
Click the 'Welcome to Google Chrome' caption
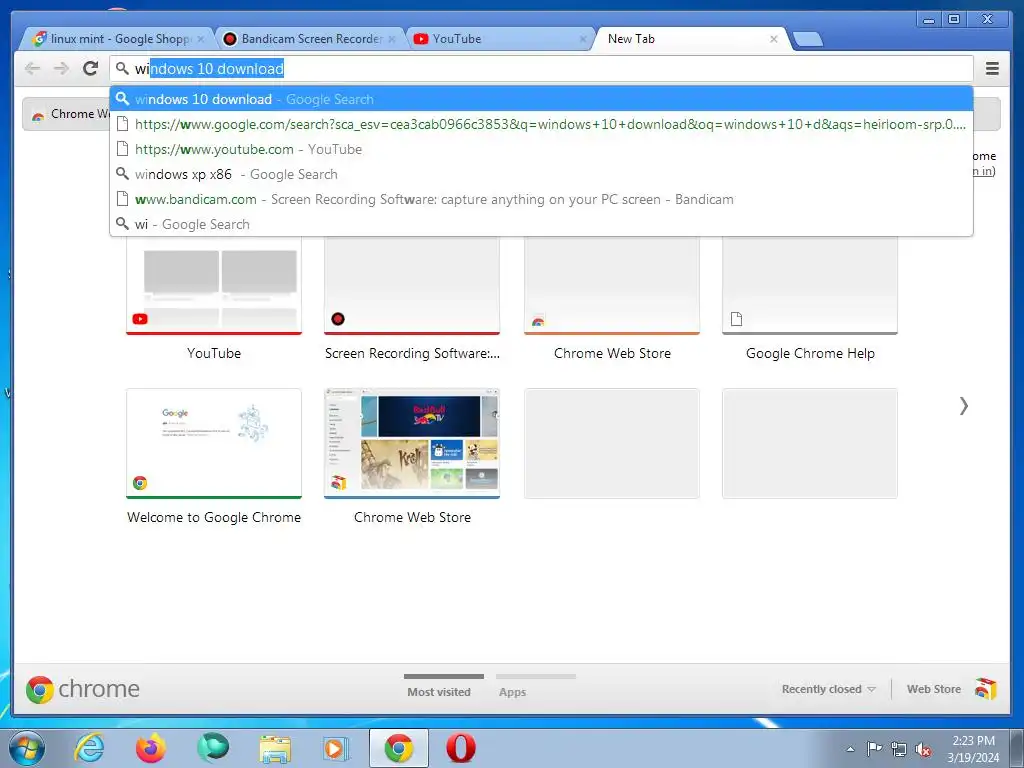[214, 517]
